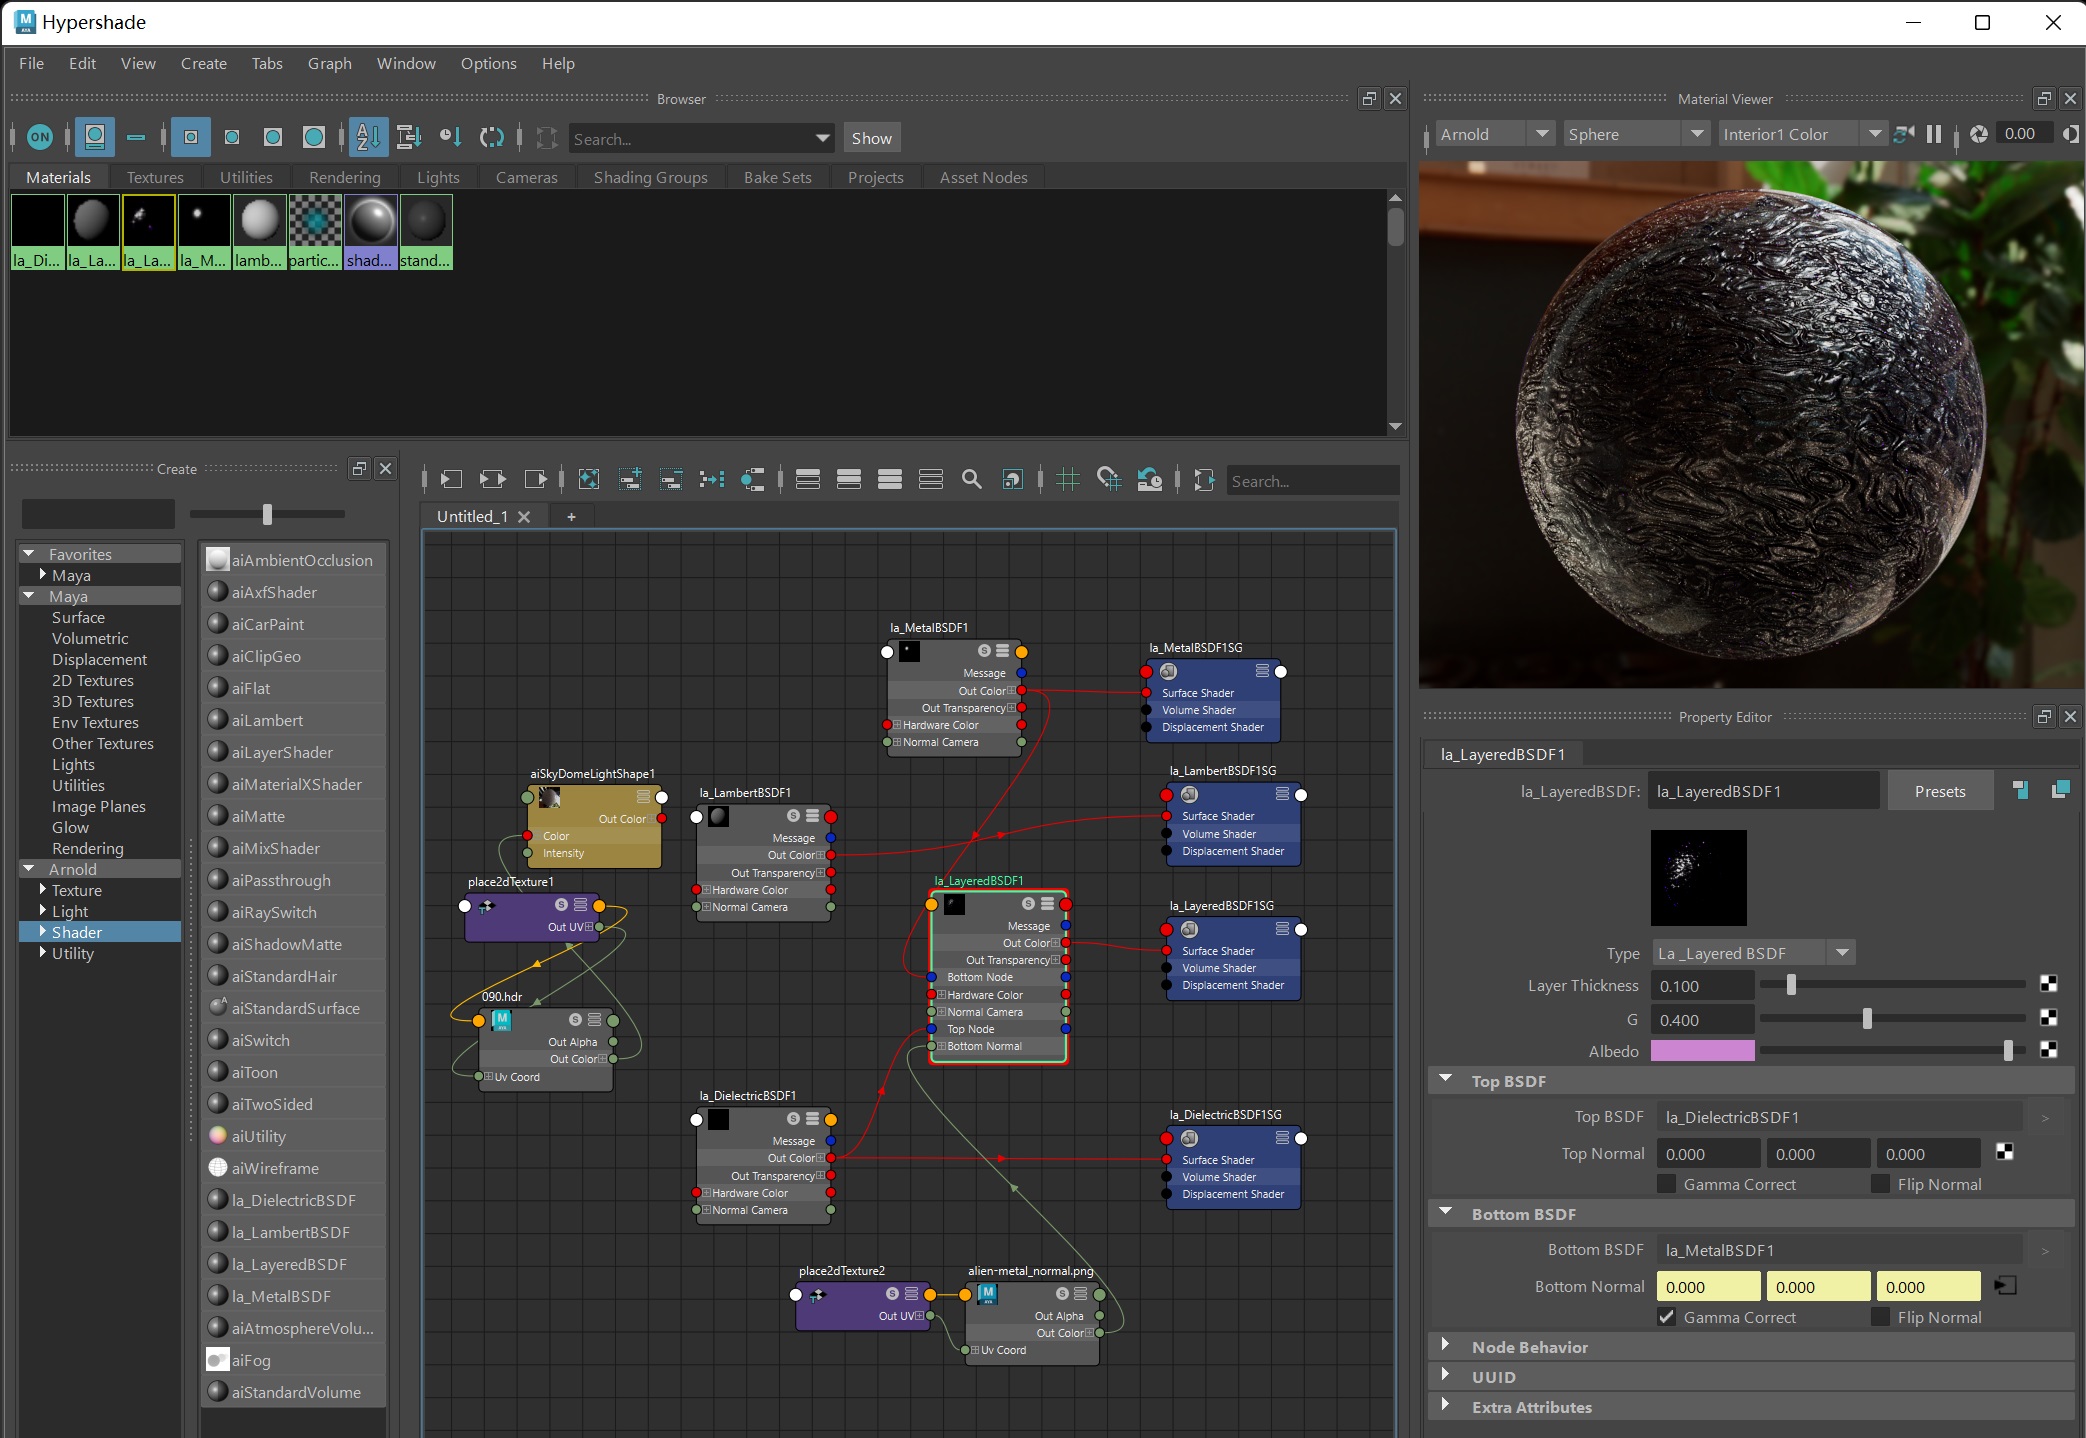Switch to the Textures tab
The height and width of the screenshot is (1438, 2086).
(155, 177)
